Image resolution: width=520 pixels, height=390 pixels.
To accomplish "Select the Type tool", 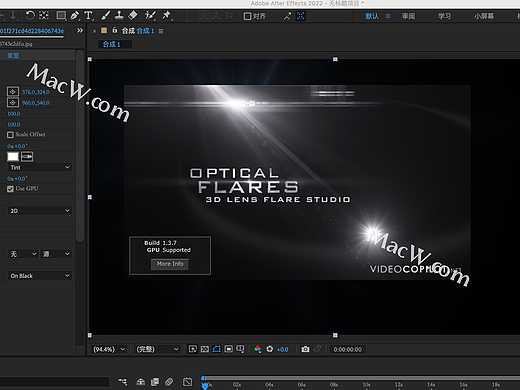I will click(x=89, y=15).
